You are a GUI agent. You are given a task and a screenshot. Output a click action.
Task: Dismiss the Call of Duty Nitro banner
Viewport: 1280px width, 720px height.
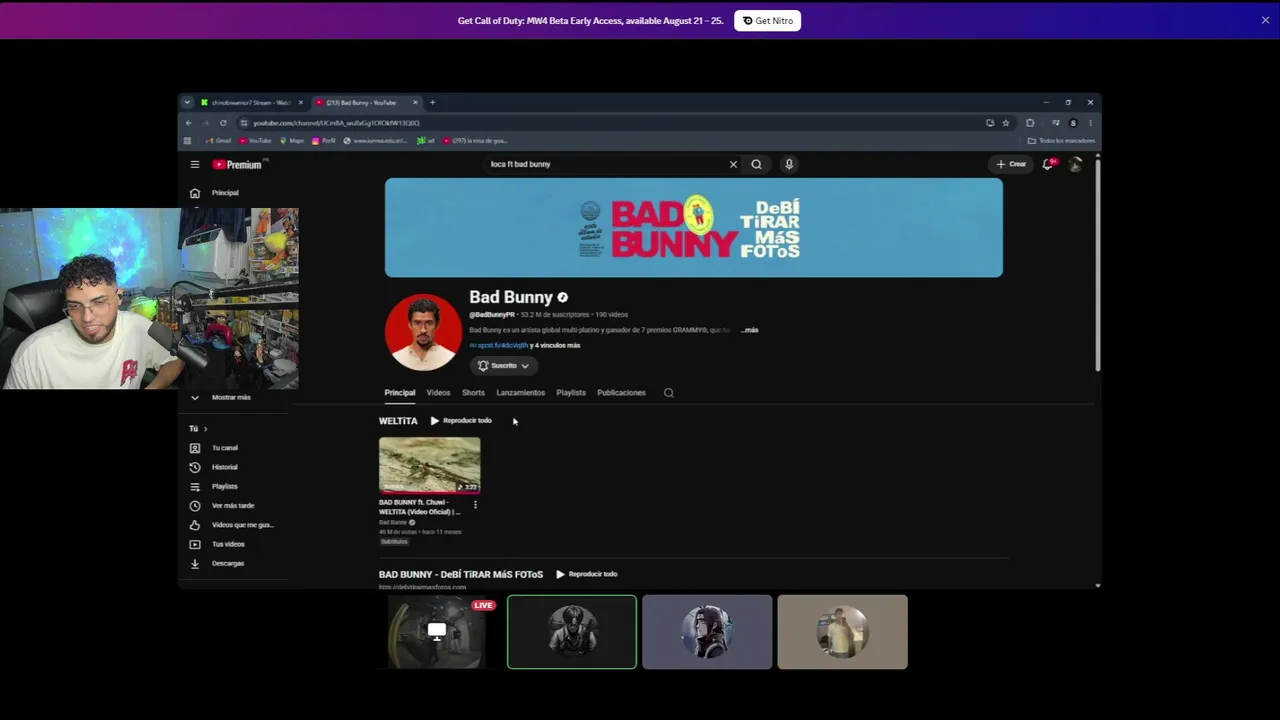pyautogui.click(x=1265, y=20)
